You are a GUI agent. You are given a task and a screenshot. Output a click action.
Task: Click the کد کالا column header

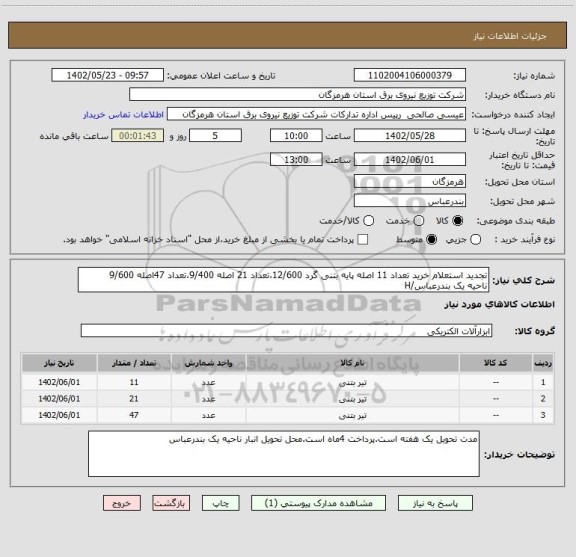[496, 363]
